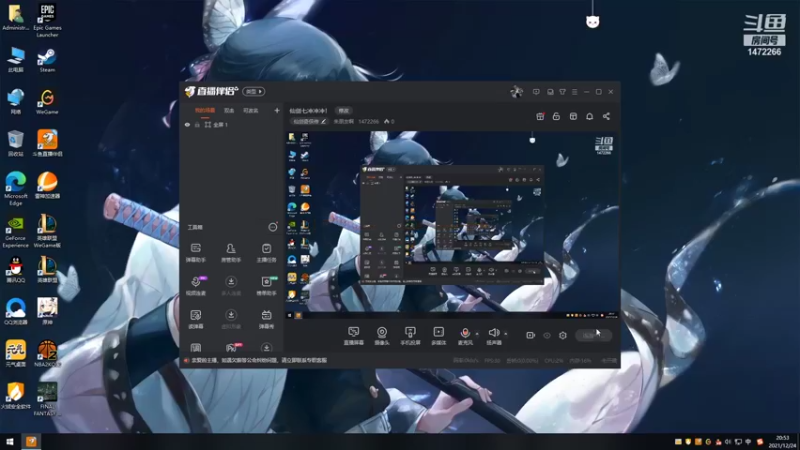This screenshot has height=450, width=800.
Task: Open the mail inbox icon in title bar
Action: click(x=550, y=92)
